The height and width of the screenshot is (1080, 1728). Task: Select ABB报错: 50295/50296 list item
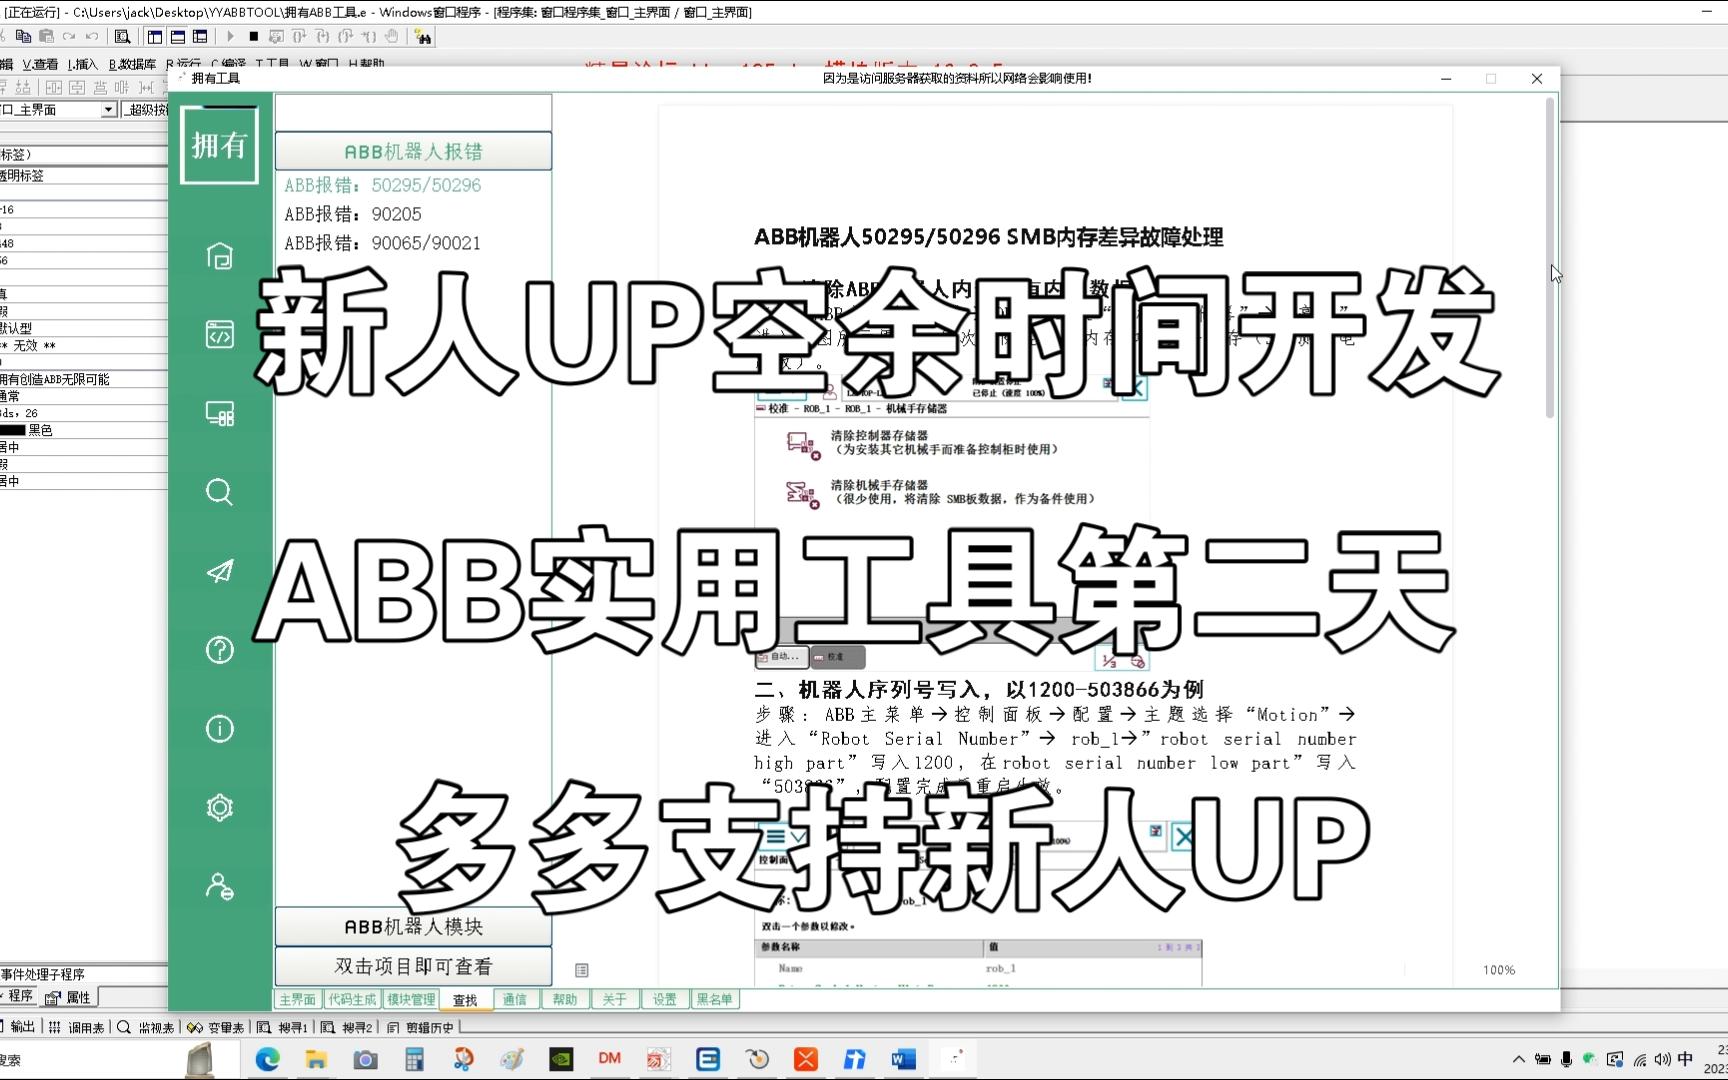click(383, 185)
